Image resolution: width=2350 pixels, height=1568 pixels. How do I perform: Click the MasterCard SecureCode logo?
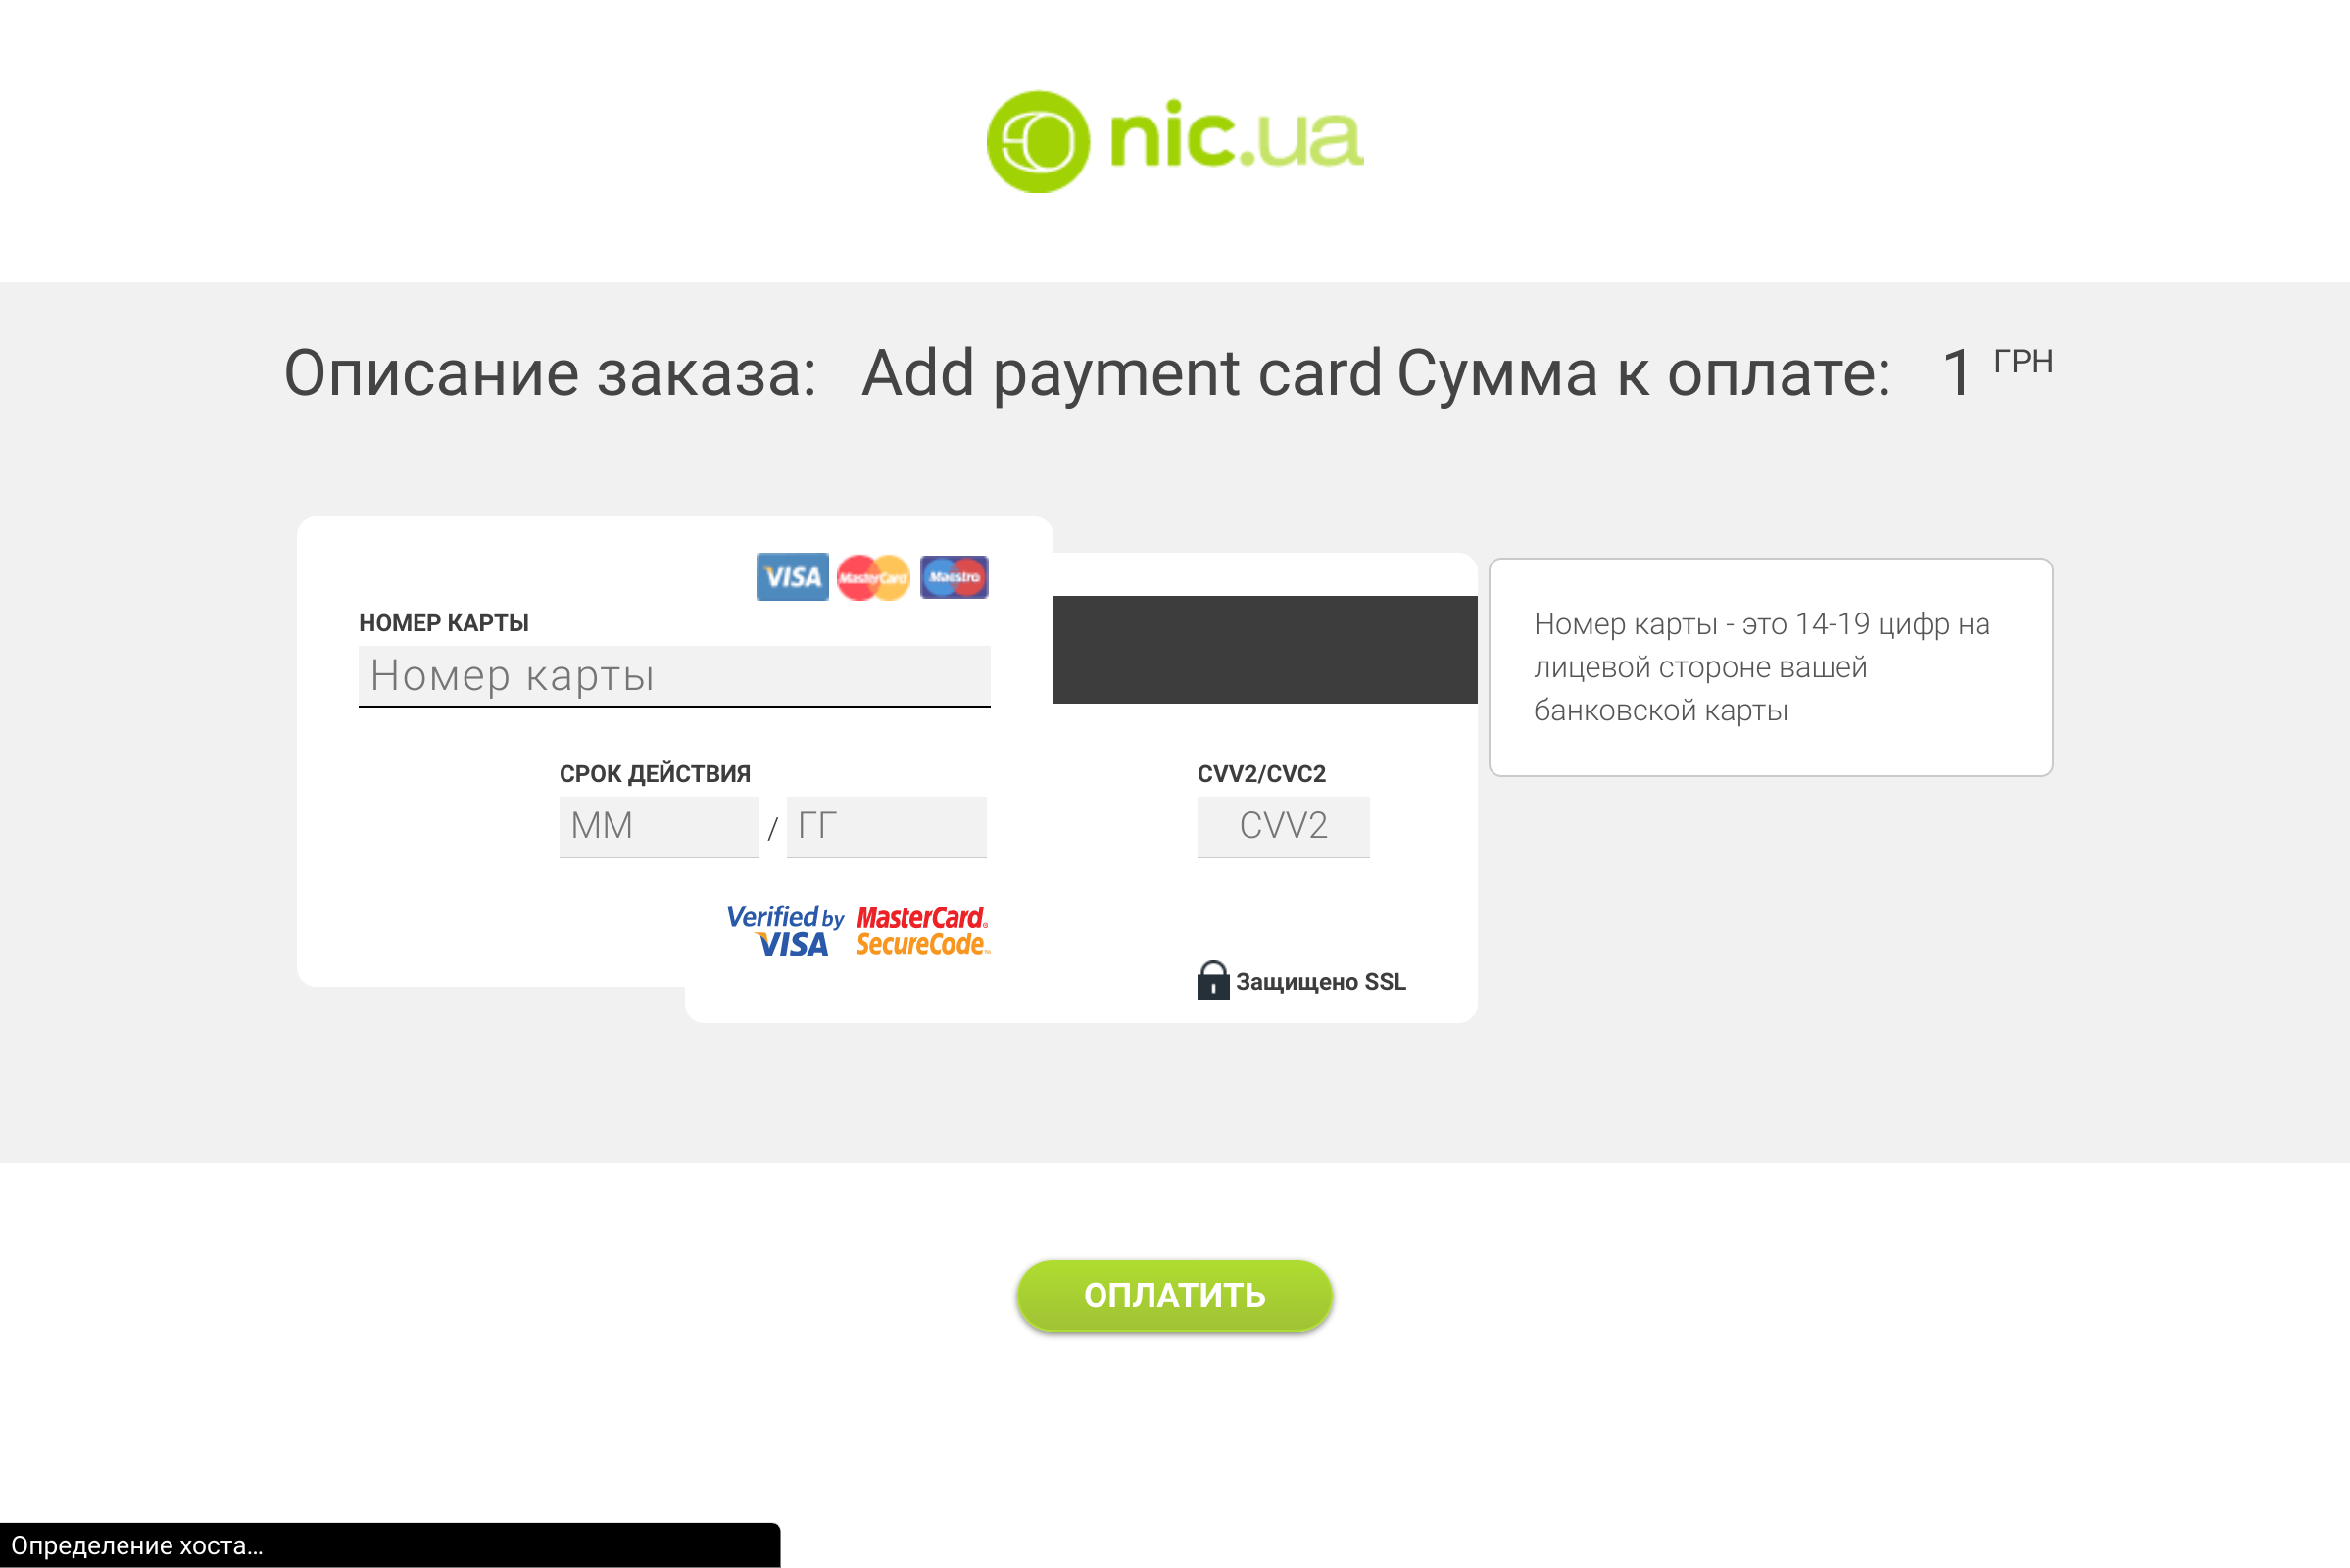click(x=922, y=931)
